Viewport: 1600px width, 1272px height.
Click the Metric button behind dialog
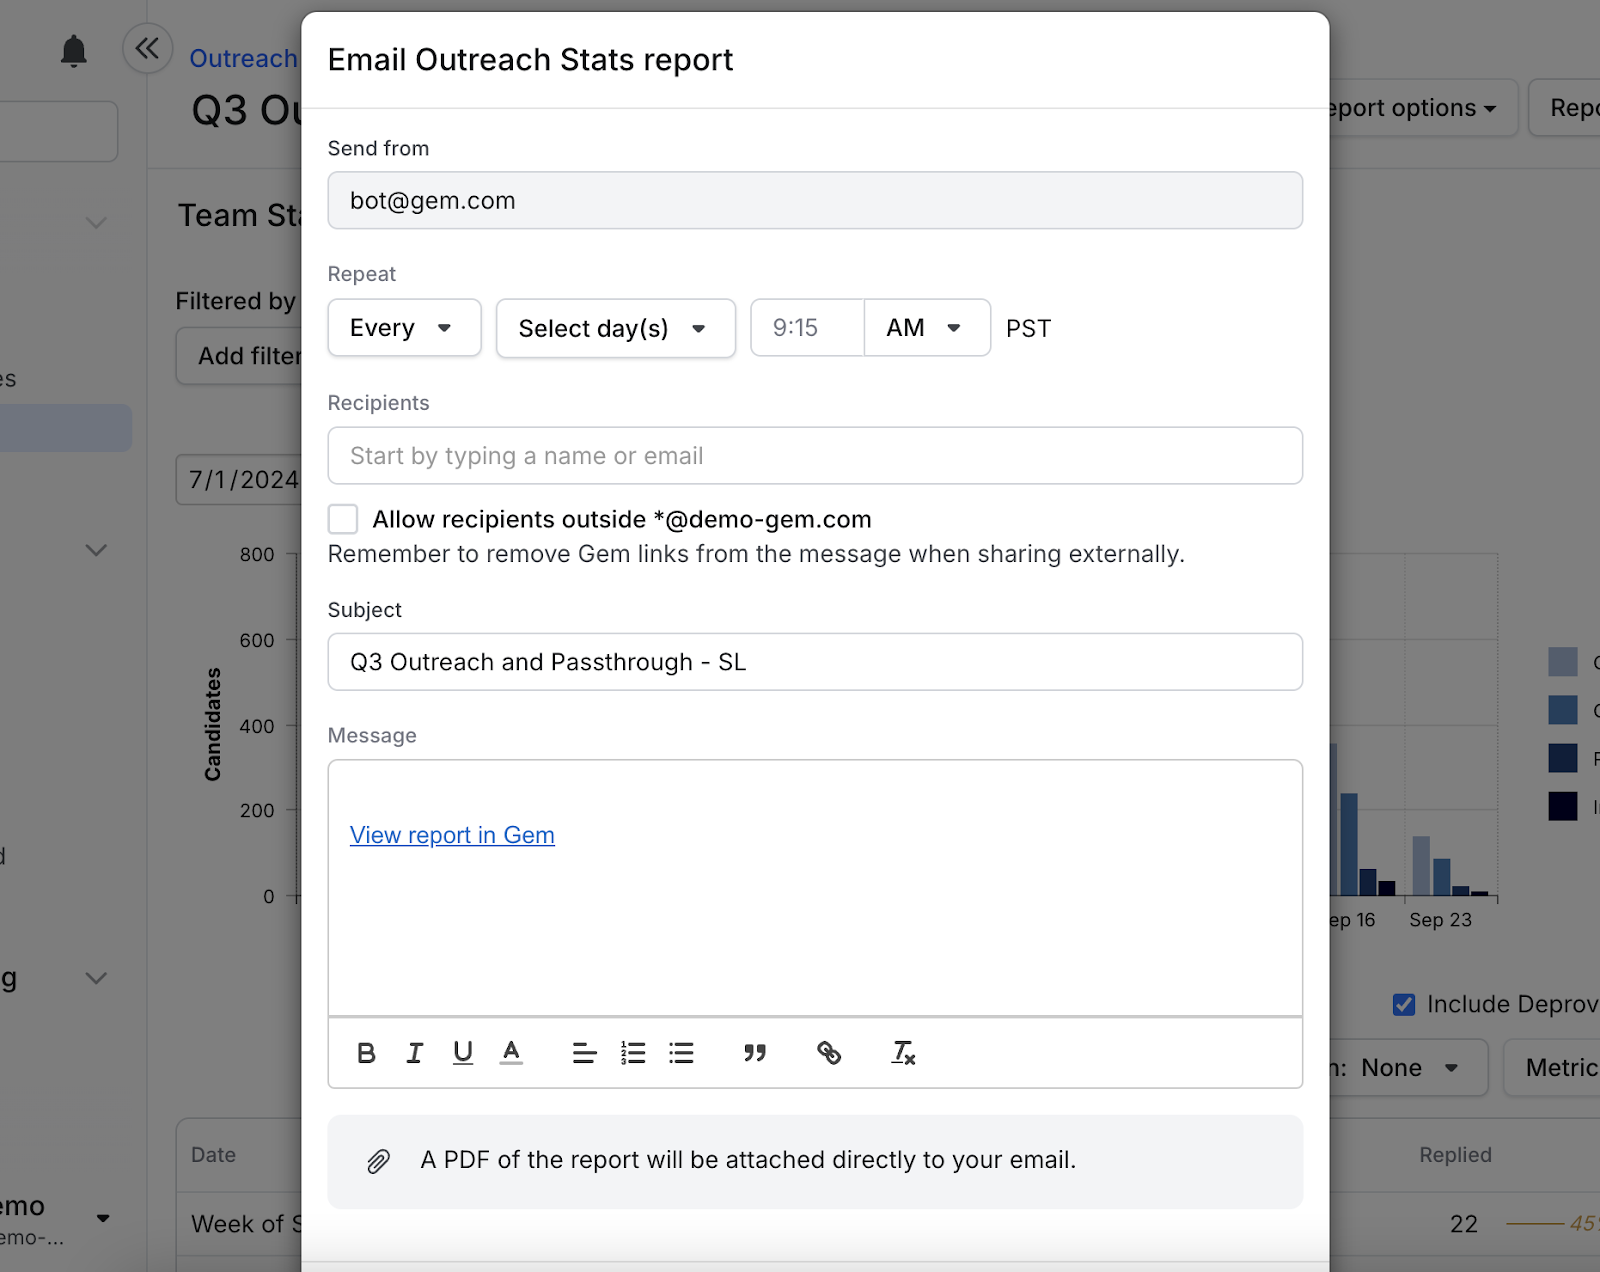1553,1068
